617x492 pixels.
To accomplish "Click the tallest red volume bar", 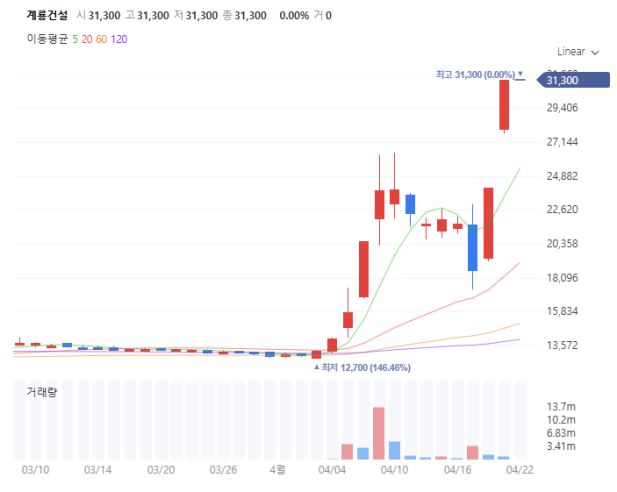I will point(379,433).
